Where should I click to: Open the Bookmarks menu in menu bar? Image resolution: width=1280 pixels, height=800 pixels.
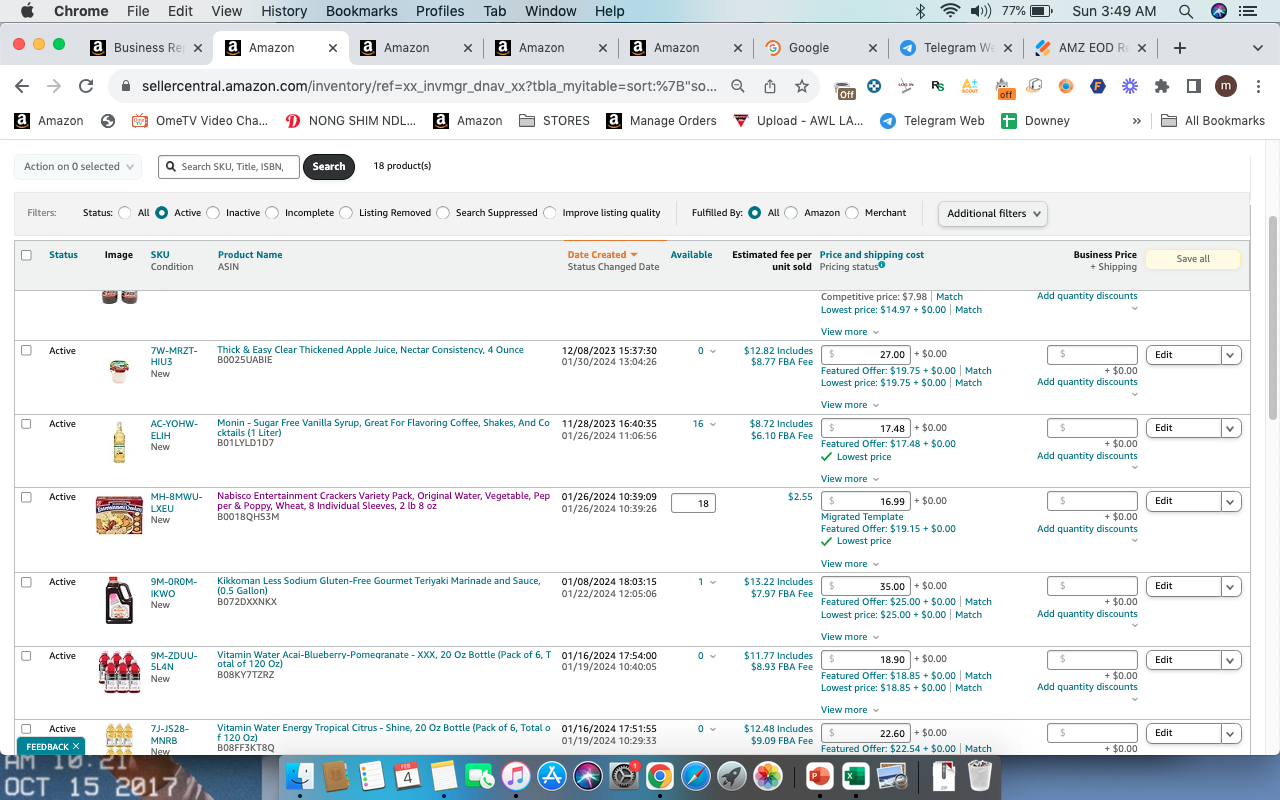click(361, 11)
